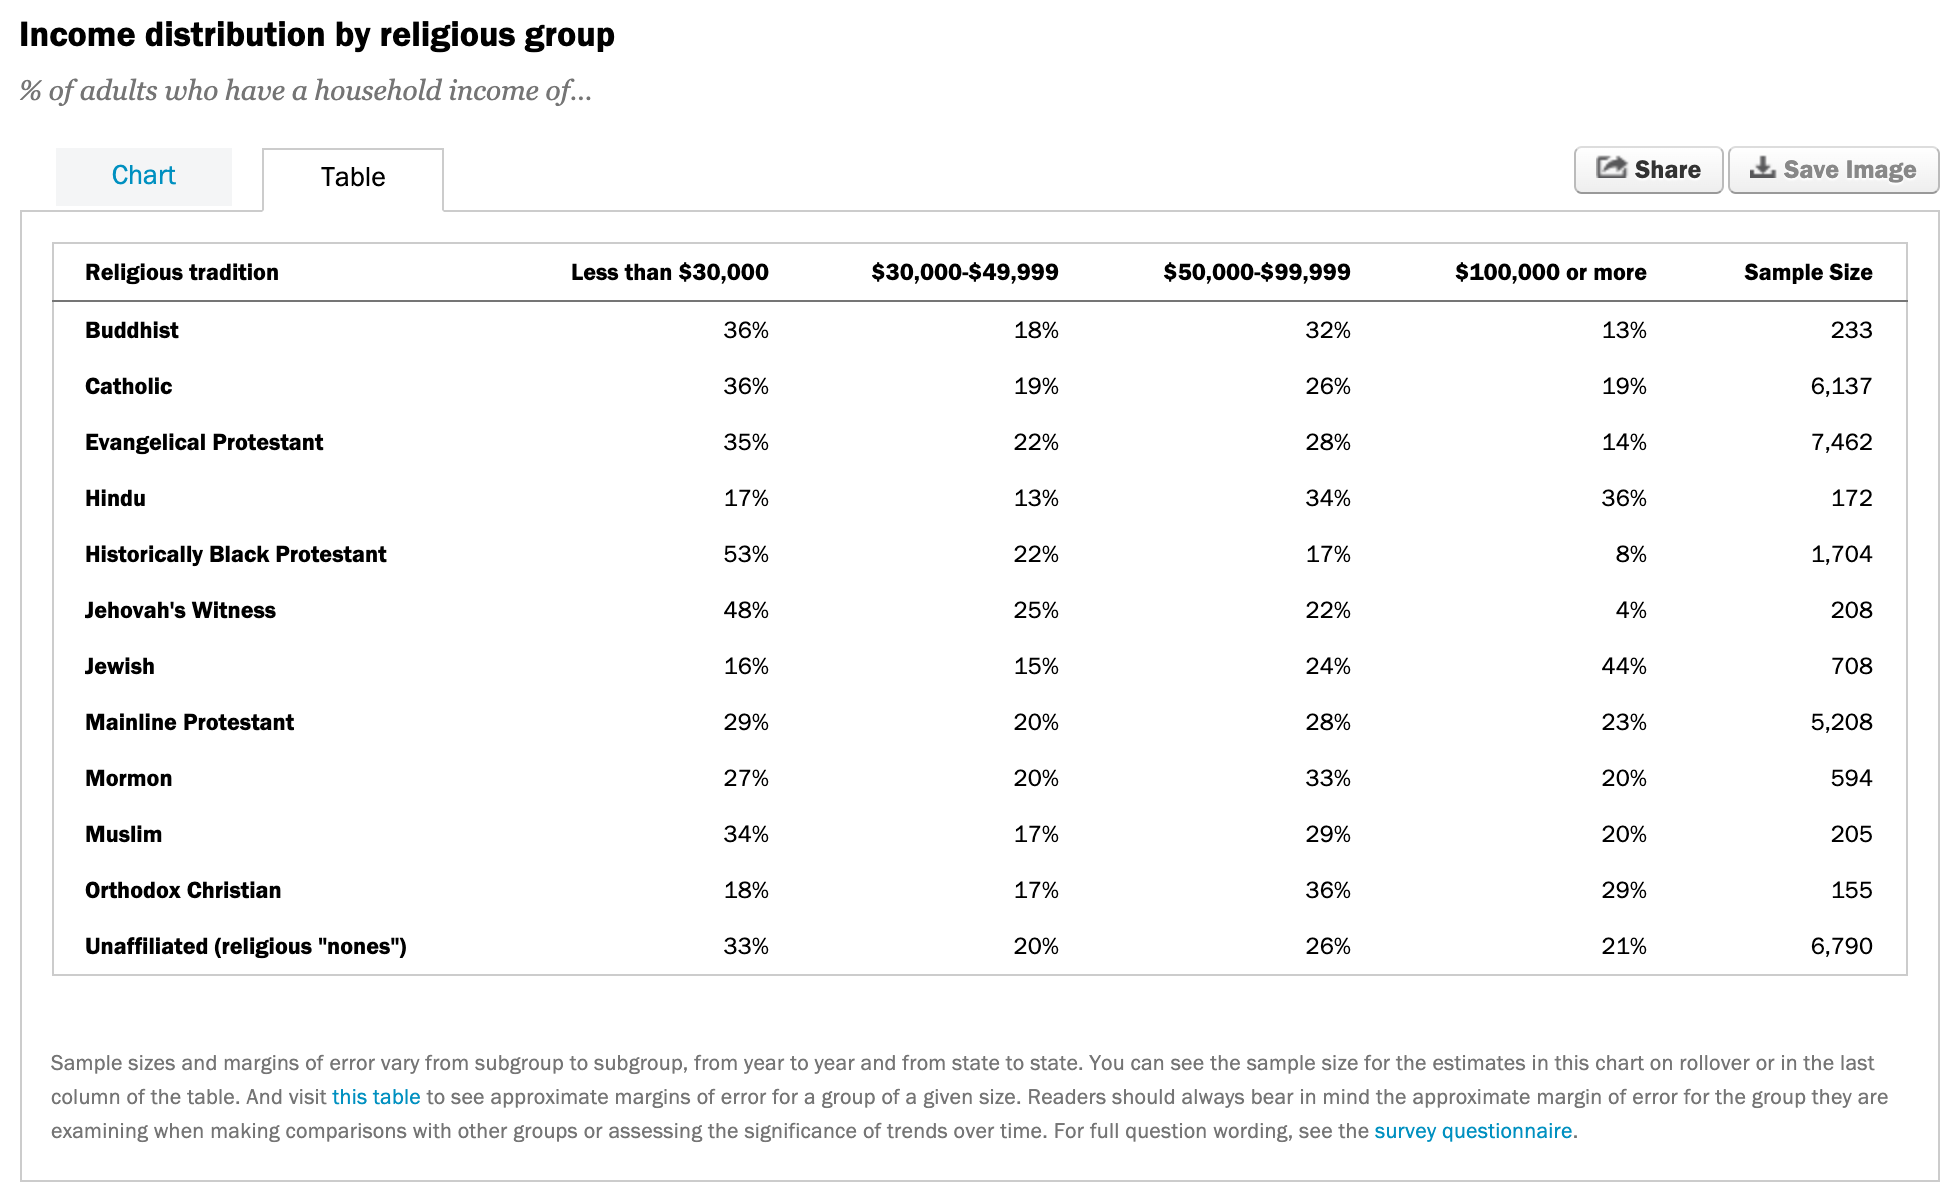Click the Save Image download icon

tap(1762, 168)
